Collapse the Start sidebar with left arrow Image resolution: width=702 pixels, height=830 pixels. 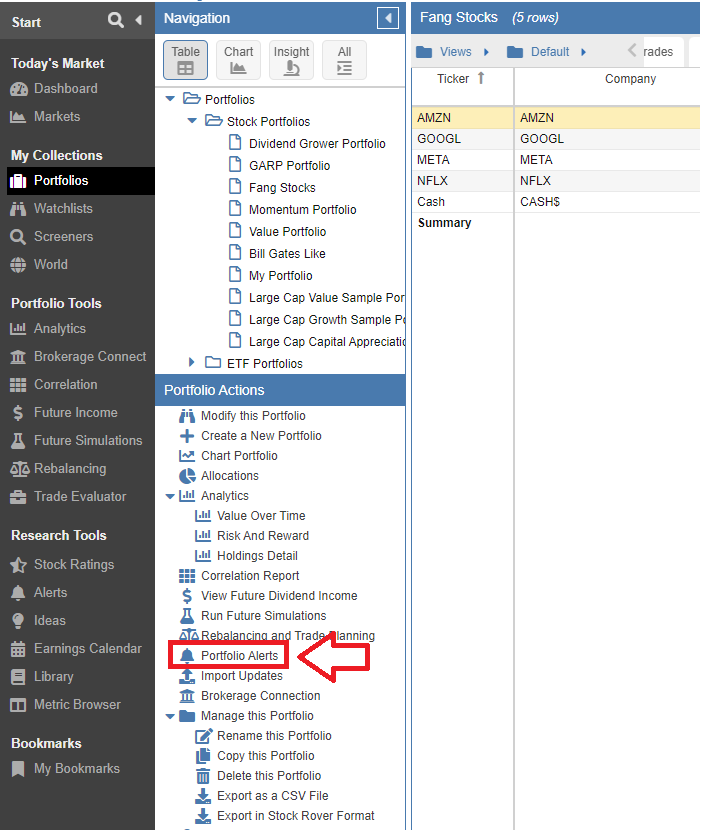click(x=139, y=20)
